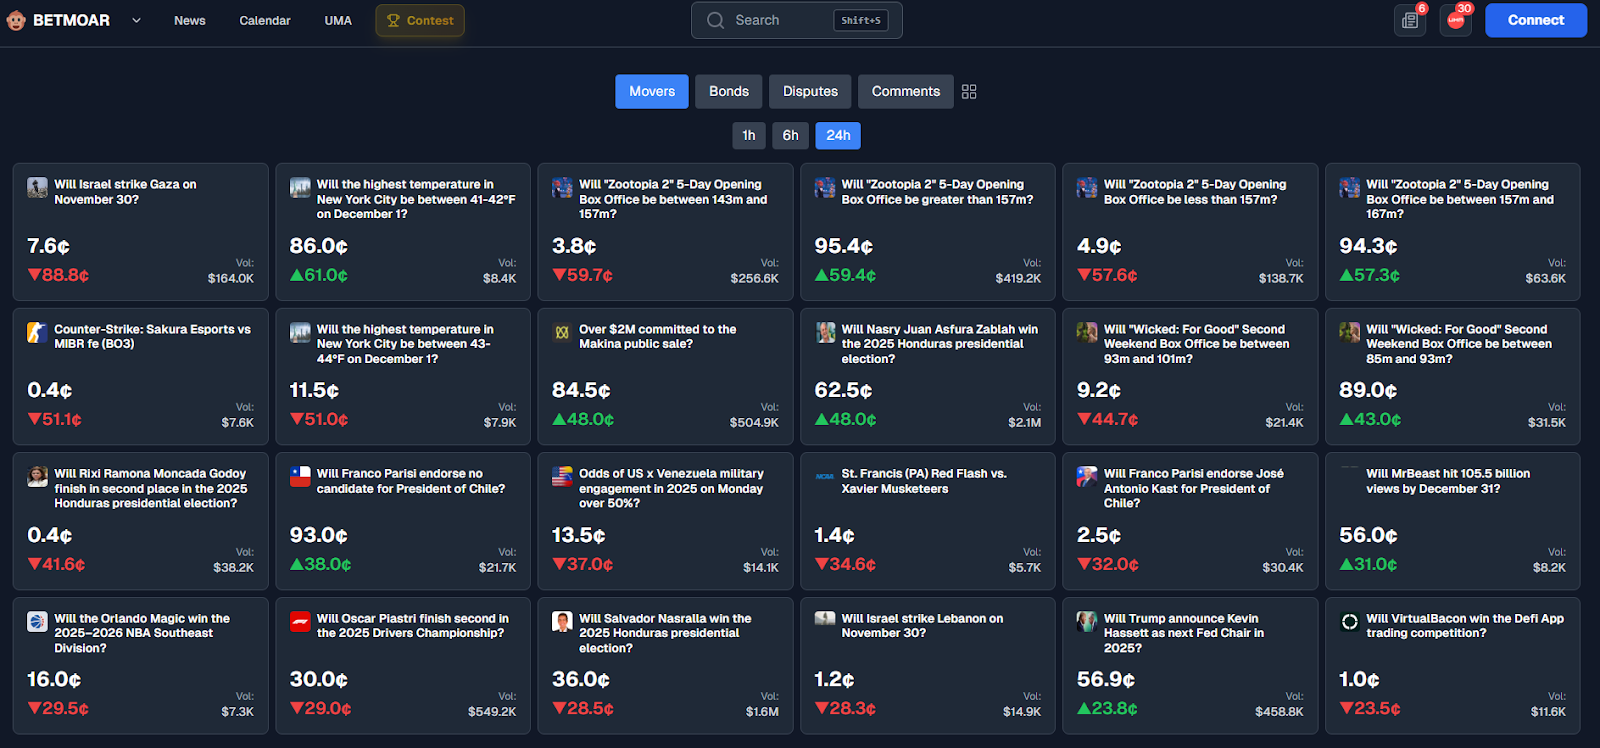Click the BETMOAR monkey logo icon

coord(16,20)
